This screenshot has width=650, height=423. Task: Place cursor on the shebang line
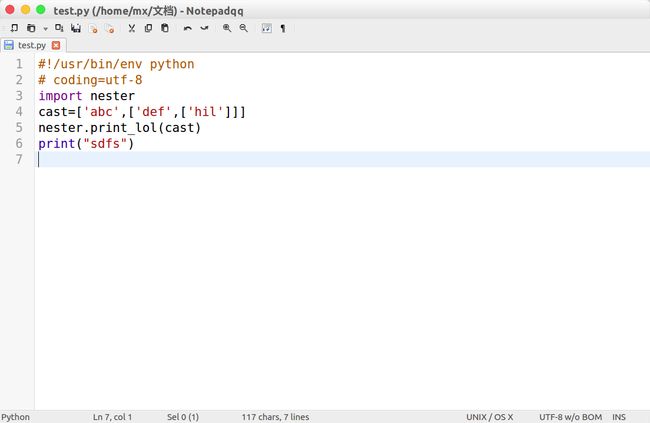116,64
